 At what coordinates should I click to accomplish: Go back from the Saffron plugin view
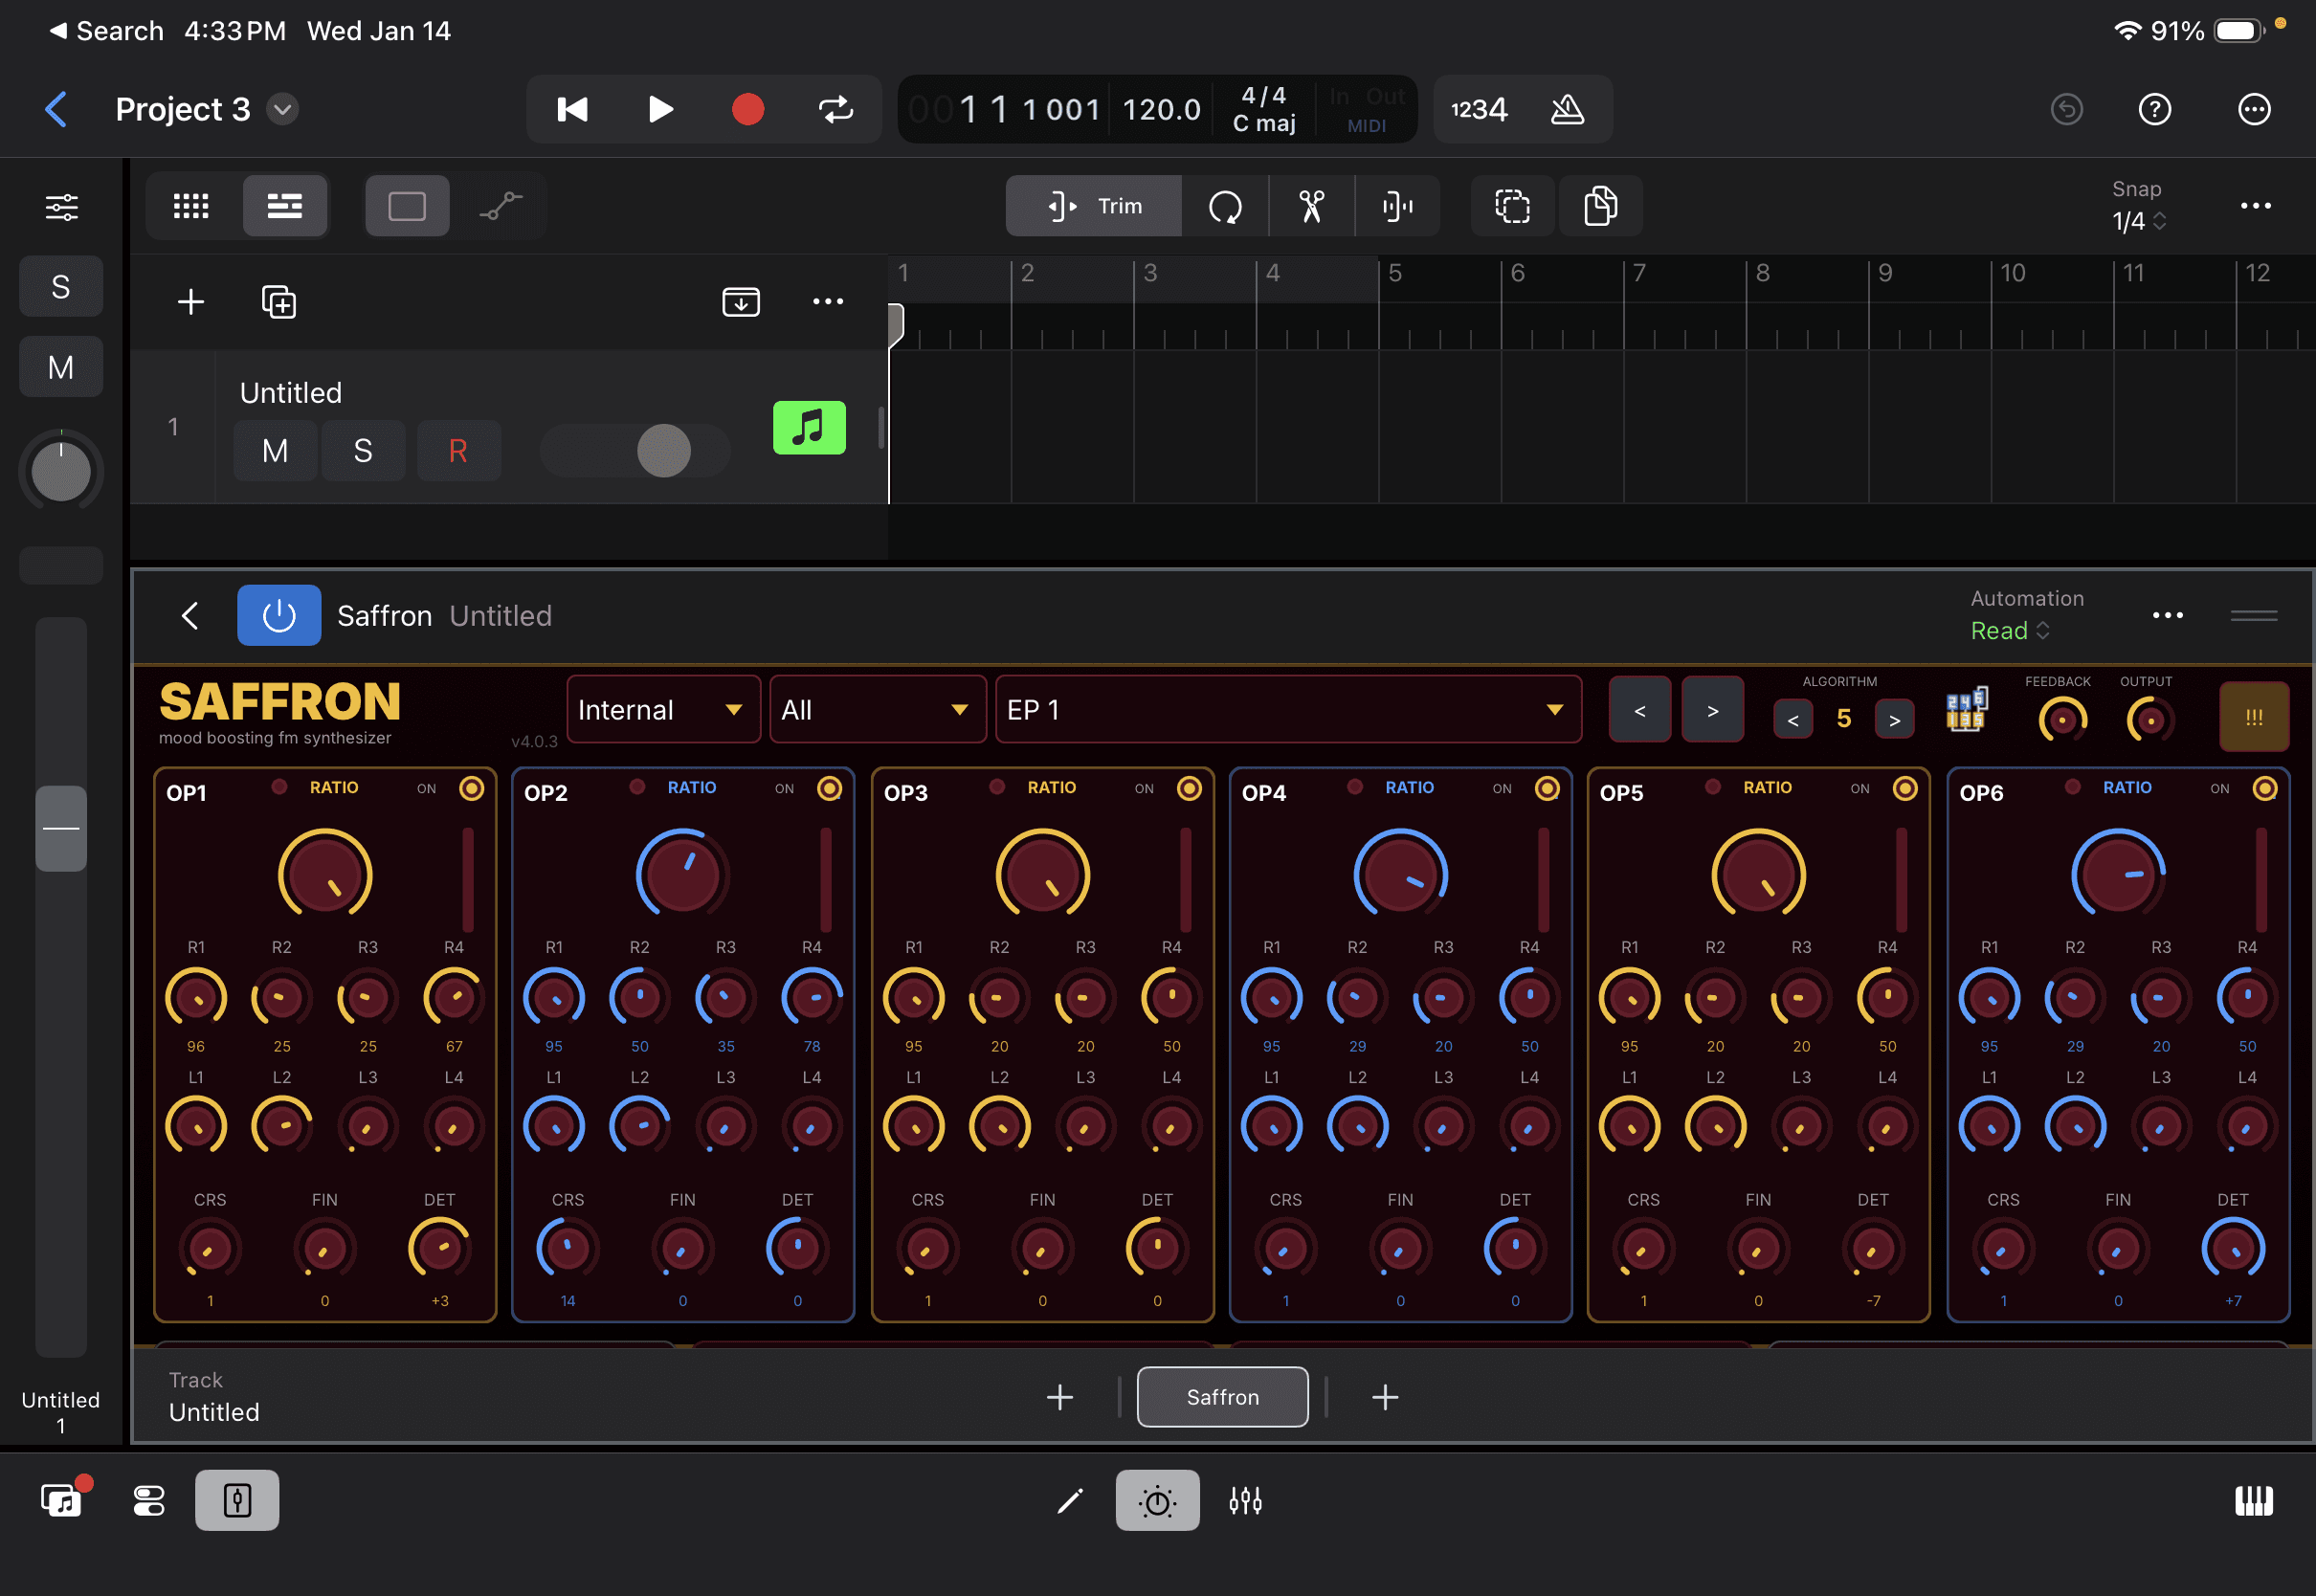[x=190, y=615]
